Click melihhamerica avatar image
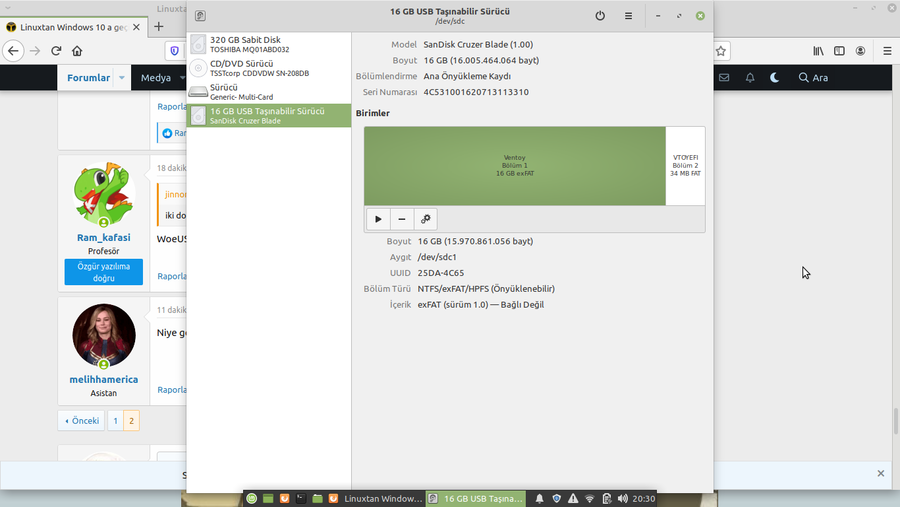 [x=104, y=336]
